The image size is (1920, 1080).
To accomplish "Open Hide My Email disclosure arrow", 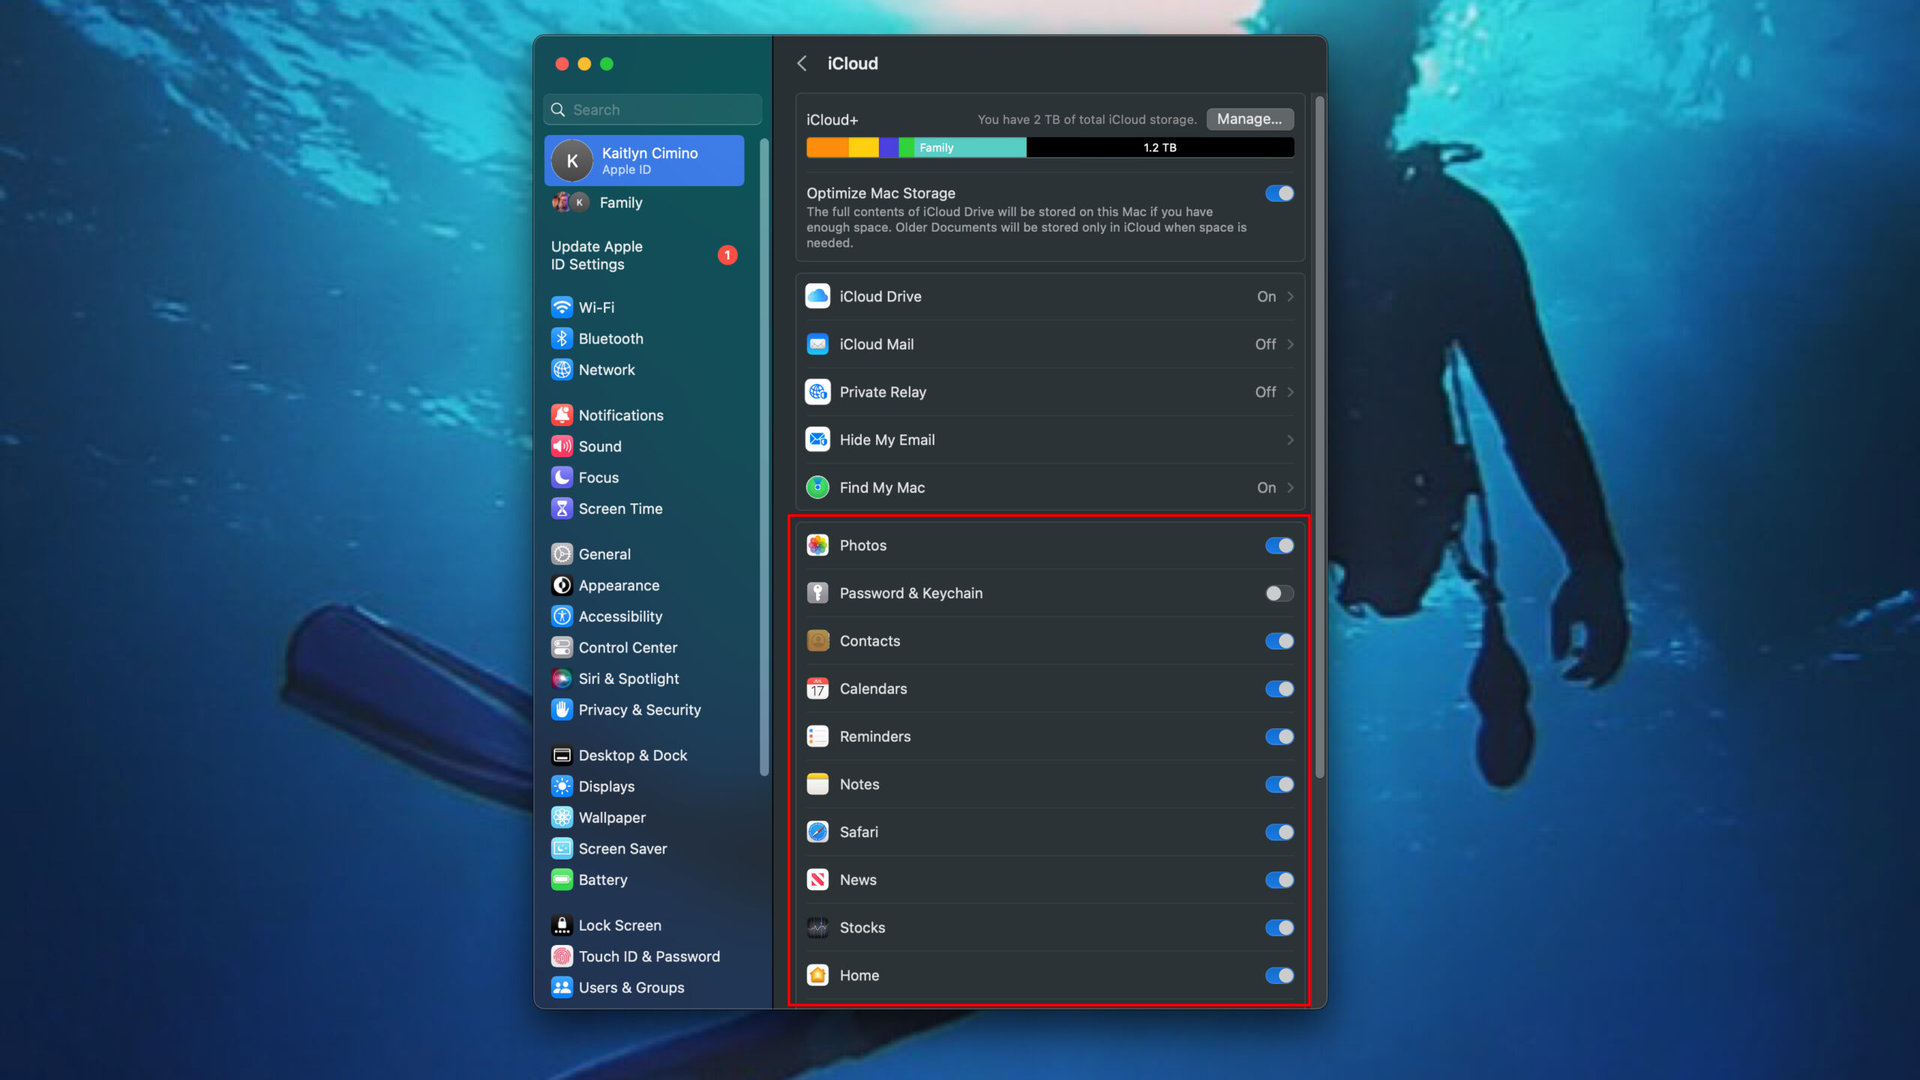I will (x=1290, y=440).
